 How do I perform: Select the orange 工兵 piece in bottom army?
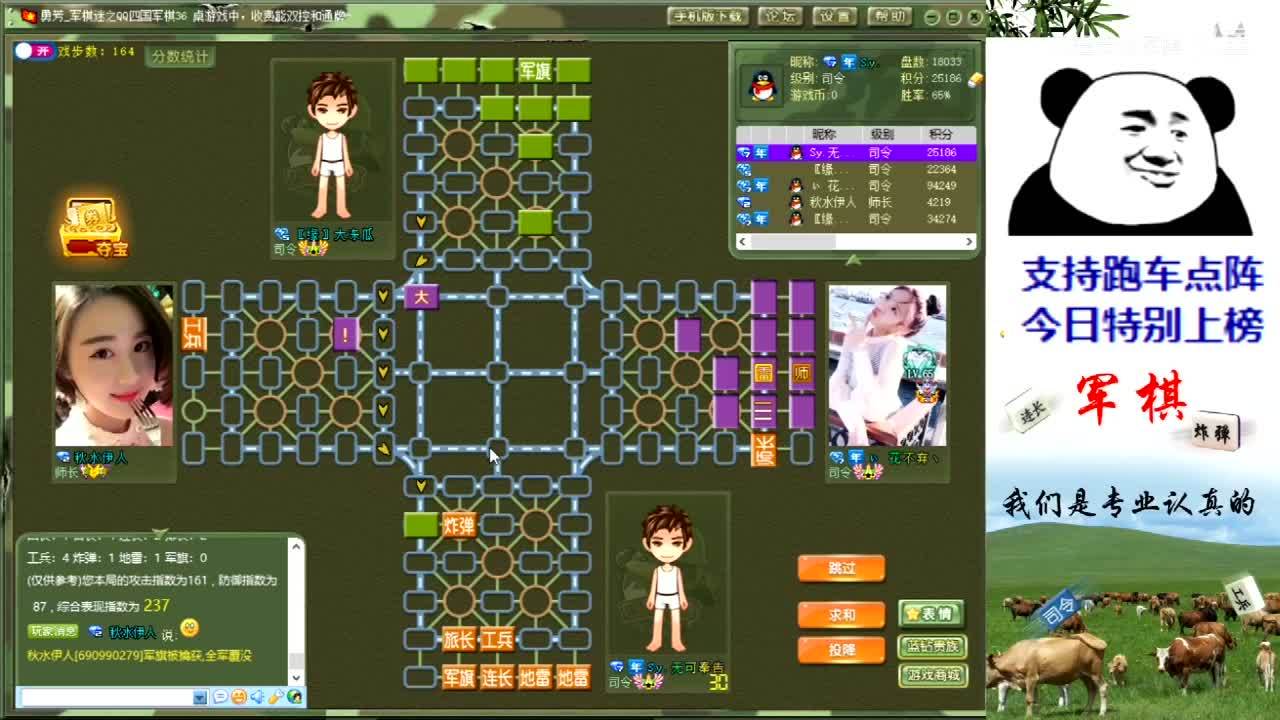497,639
